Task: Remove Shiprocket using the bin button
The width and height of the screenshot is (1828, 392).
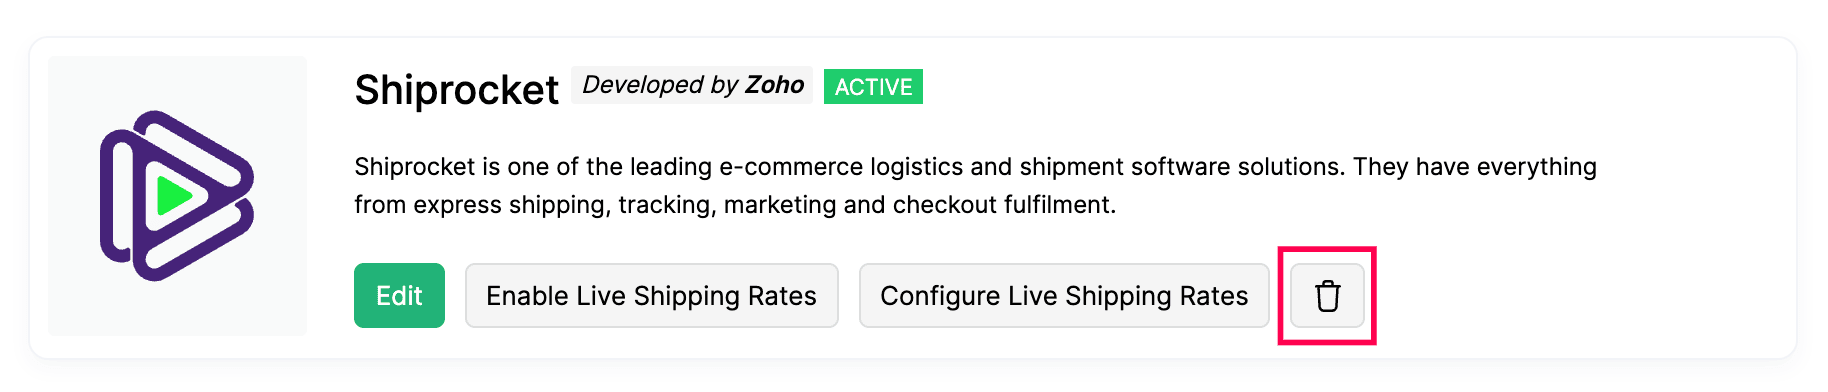Action: tap(1327, 296)
